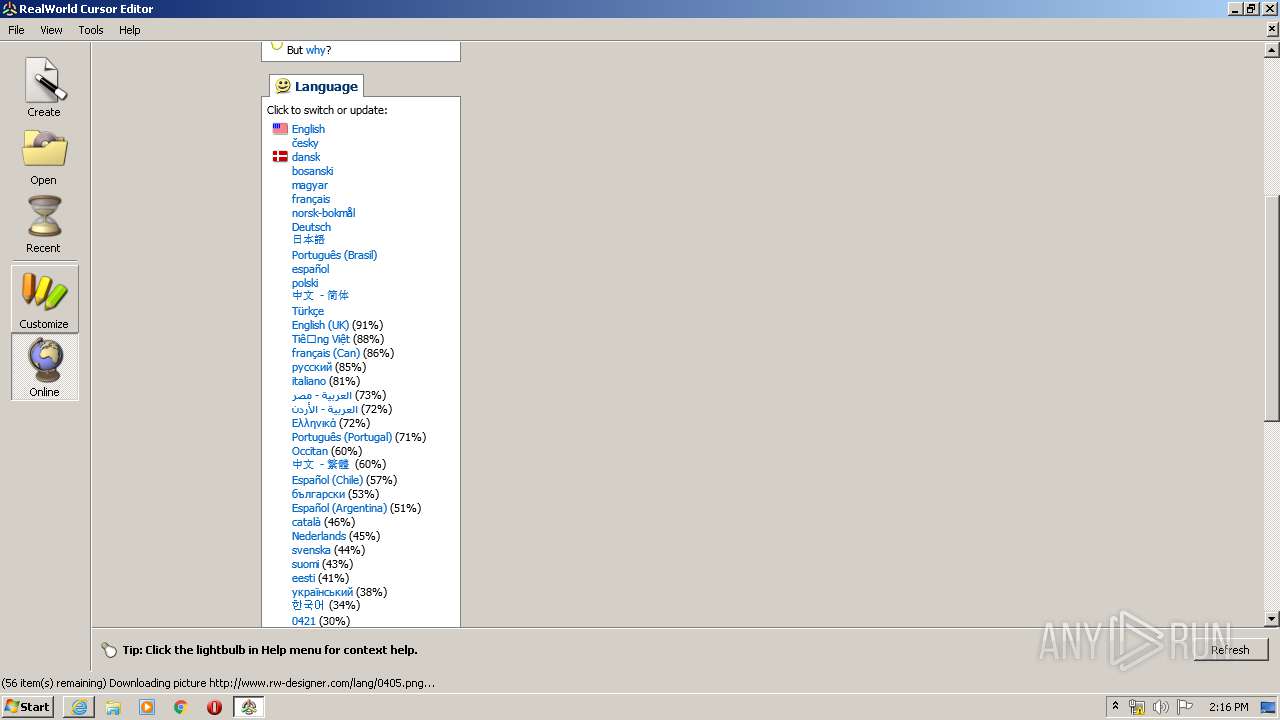
Task: Open the Tools menu
Action: coord(91,30)
